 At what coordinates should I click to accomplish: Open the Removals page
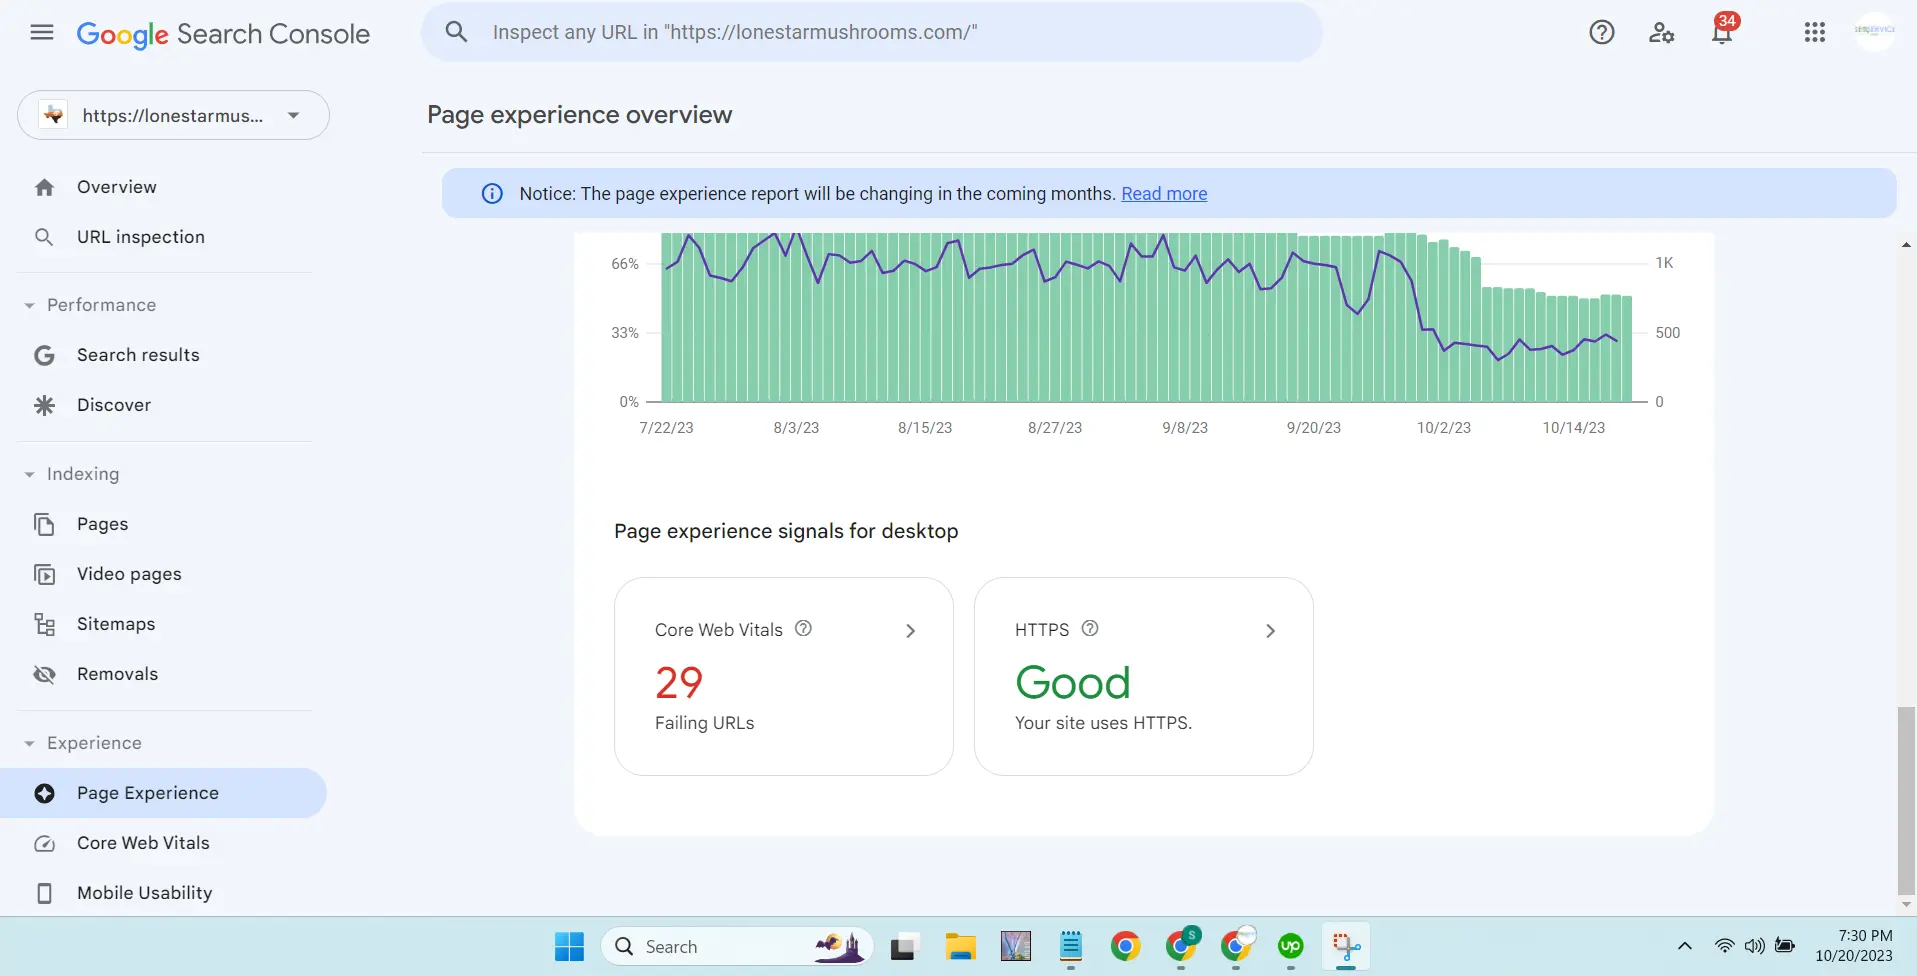117,674
